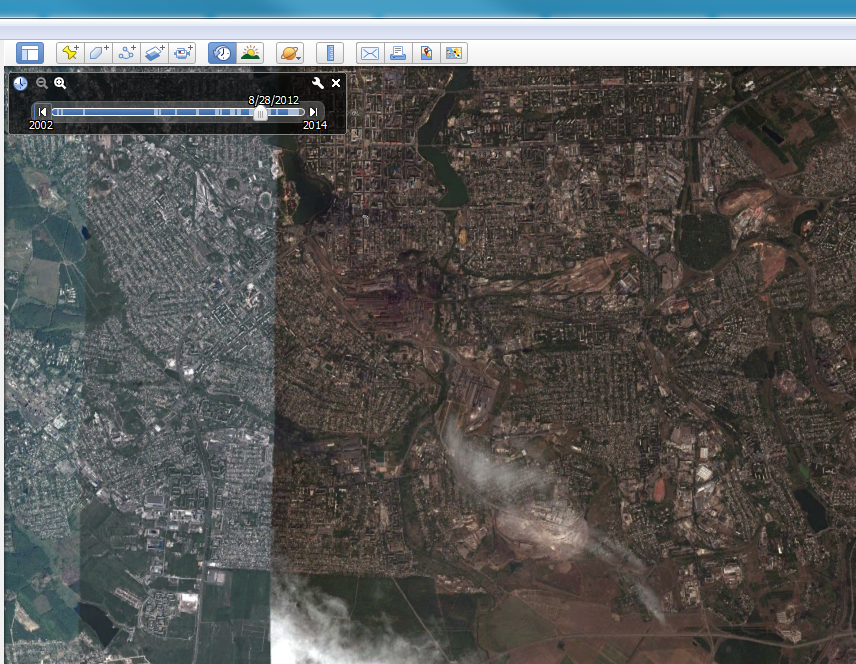Step back to previous imagery date
Image resolution: width=856 pixels, height=664 pixels.
click(x=42, y=112)
